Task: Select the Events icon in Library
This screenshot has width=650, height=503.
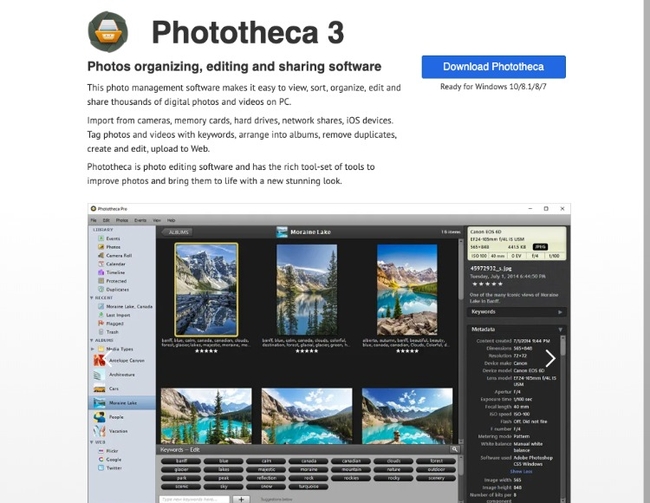Action: (101, 238)
